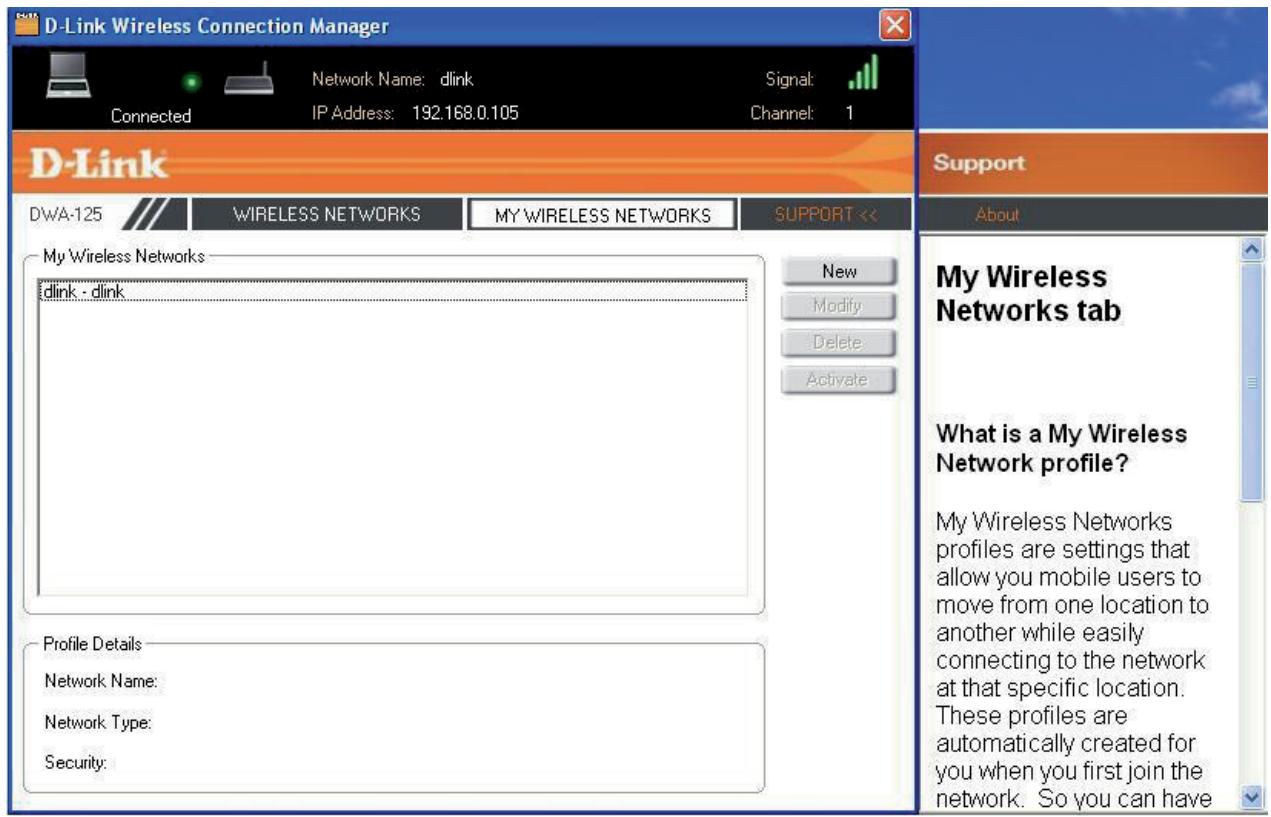1271x817 pixels.
Task: Click the scroll down arrow in Support pane
Action: 1251,797
